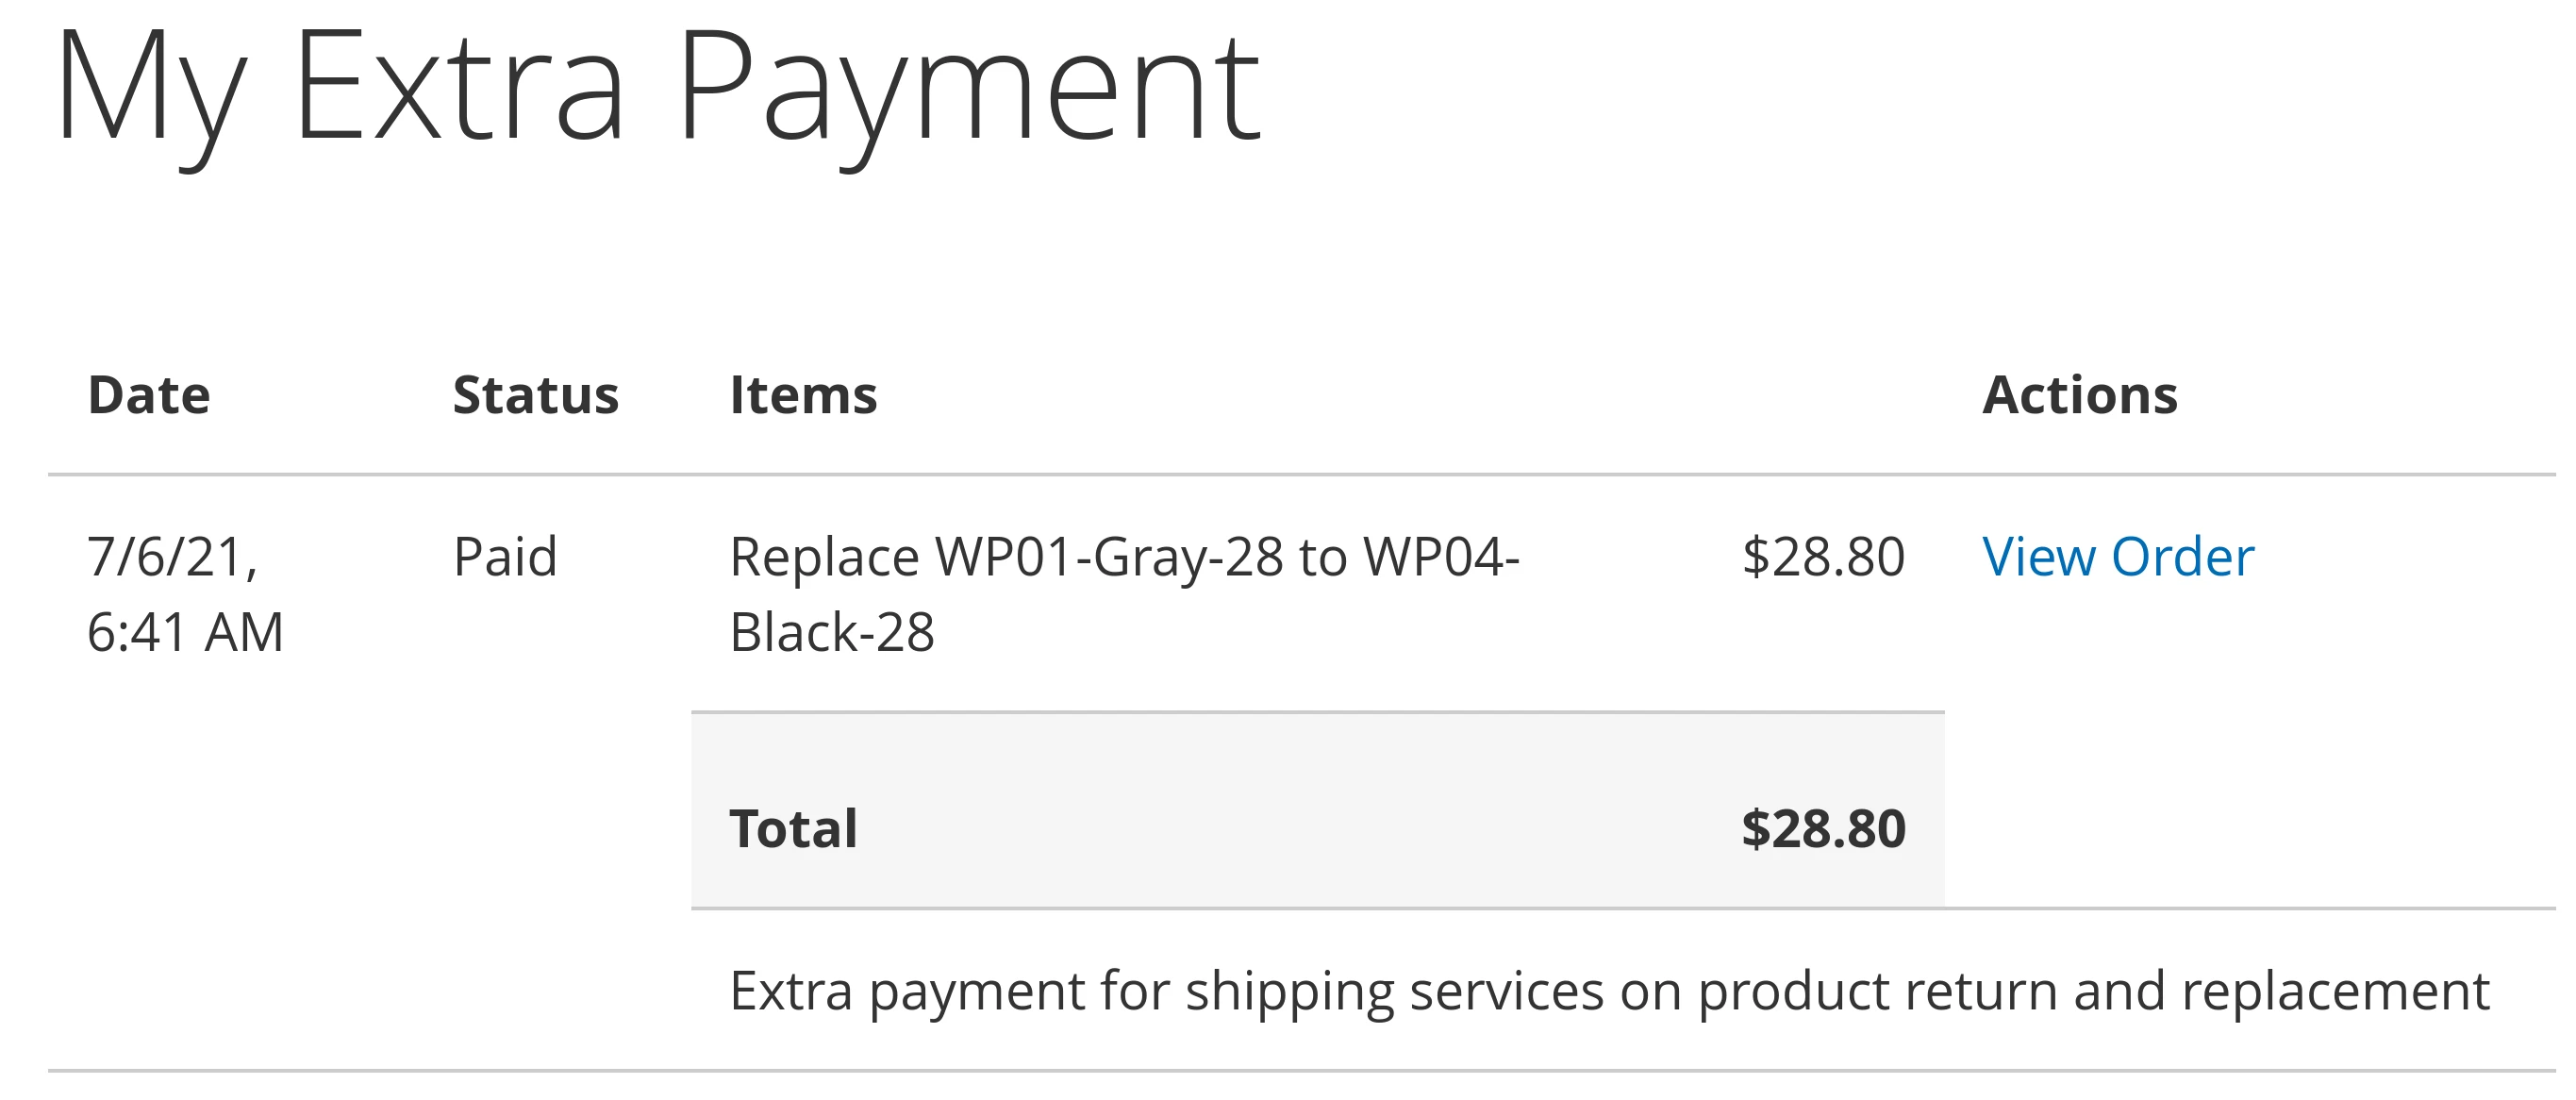Click the Status column header
This screenshot has width=2576, height=1100.
pos(535,396)
